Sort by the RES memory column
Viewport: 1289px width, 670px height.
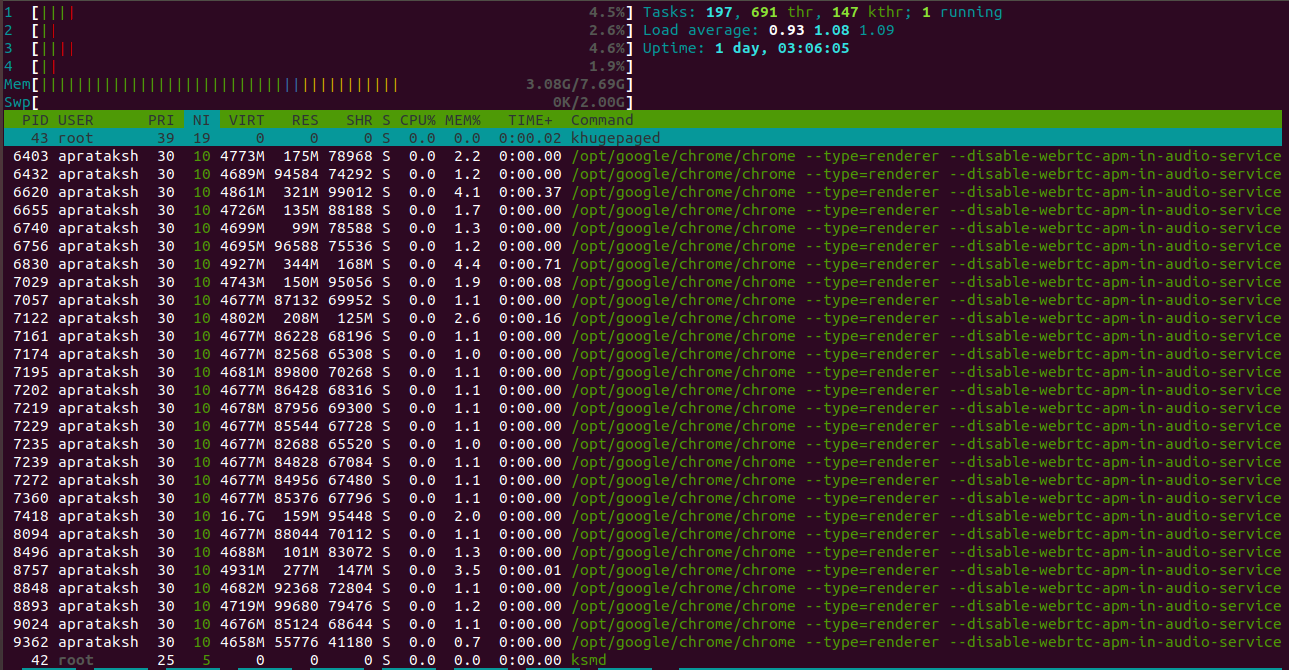tap(304, 120)
